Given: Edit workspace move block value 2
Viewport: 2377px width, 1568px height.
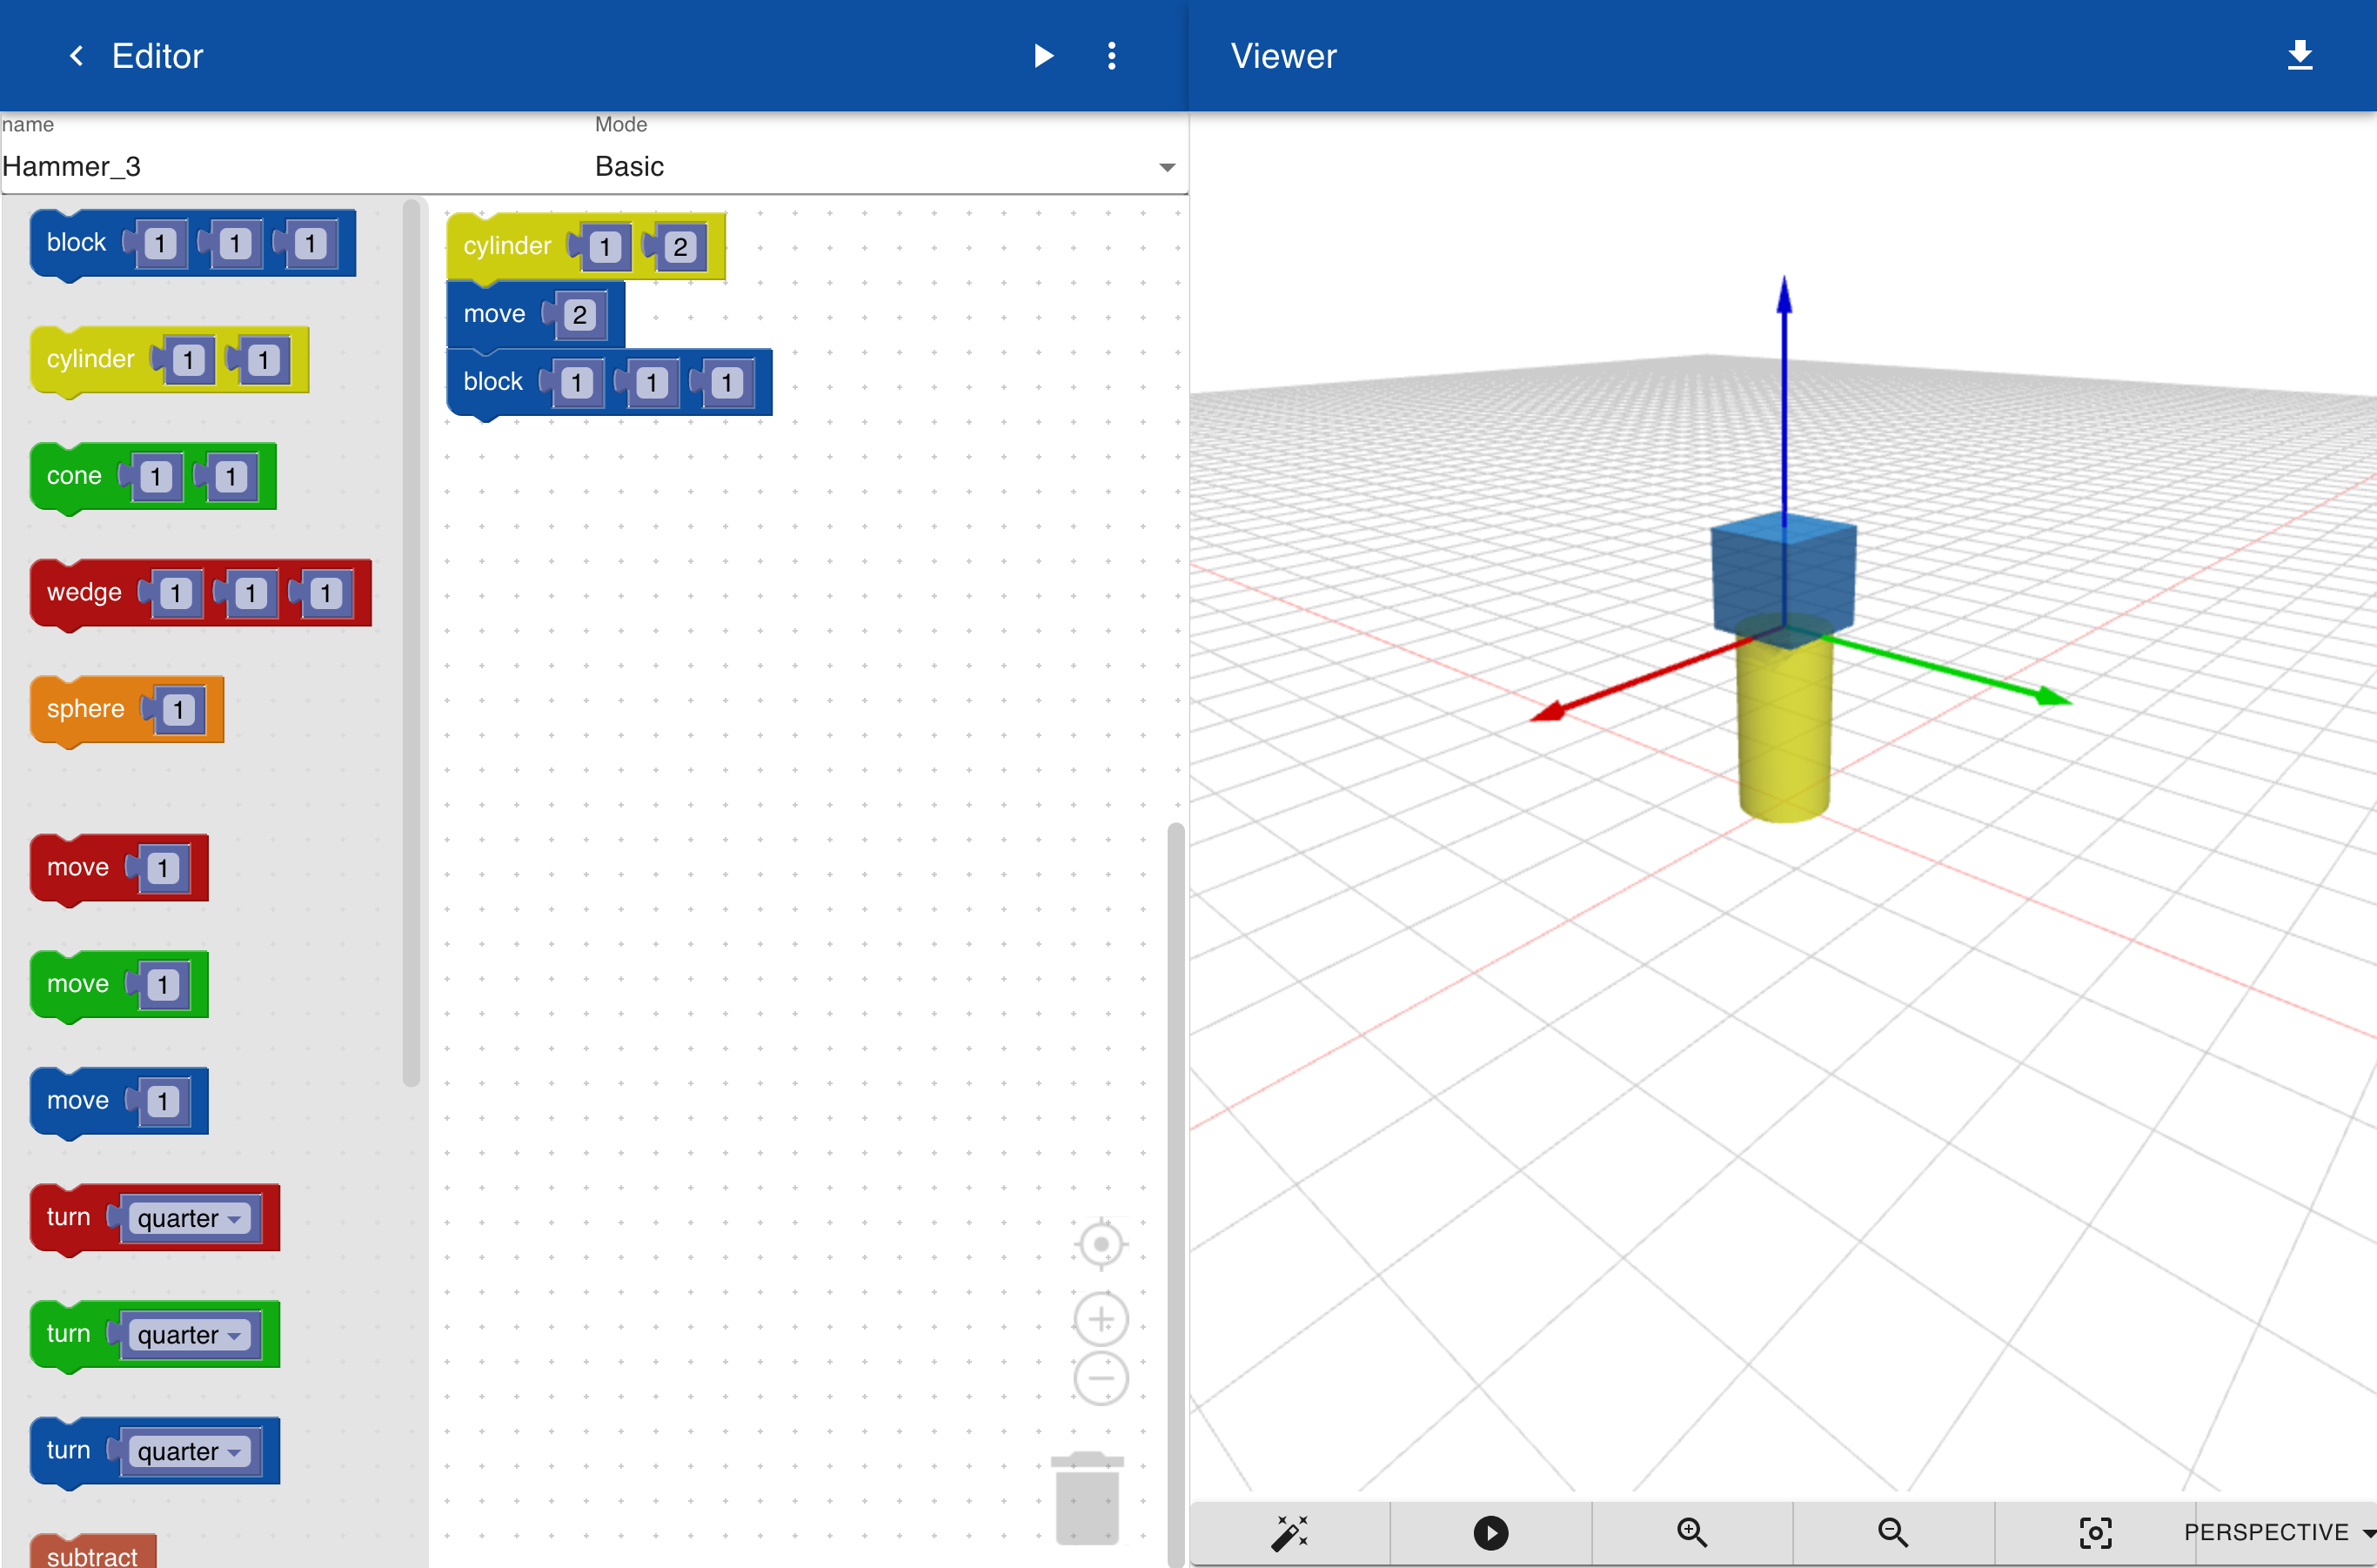Looking at the screenshot, I should (x=579, y=315).
